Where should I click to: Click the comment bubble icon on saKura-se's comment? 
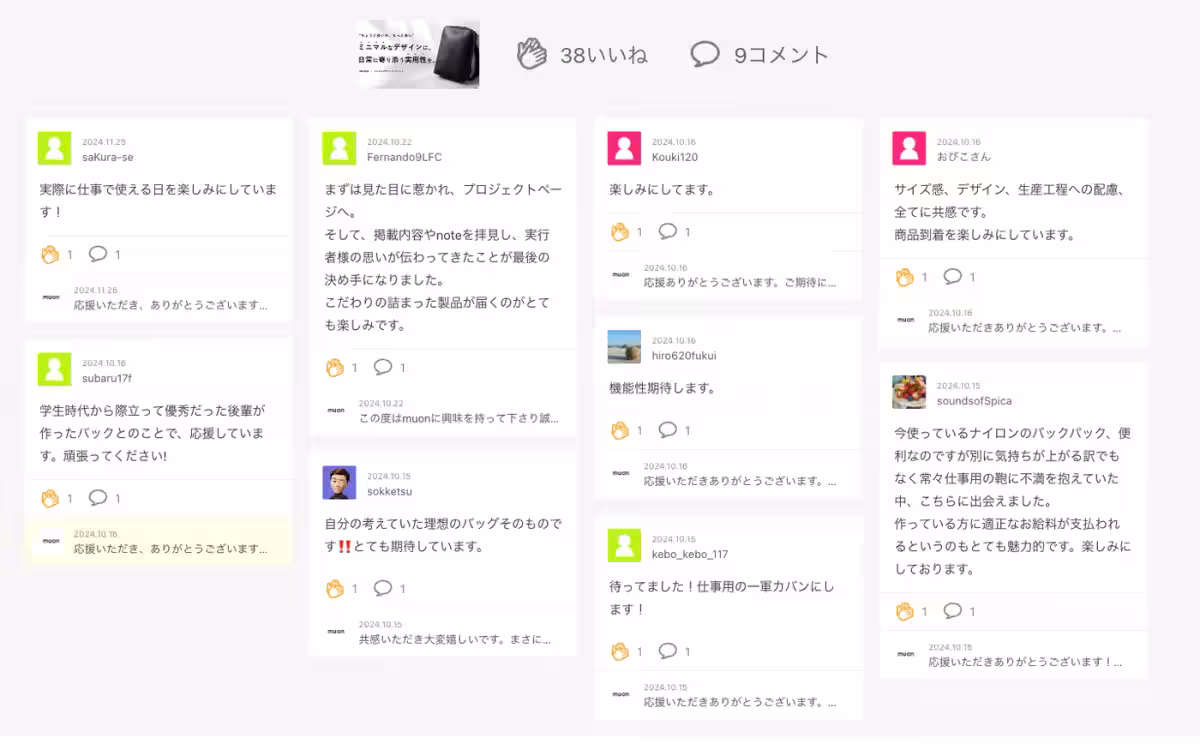[x=98, y=254]
